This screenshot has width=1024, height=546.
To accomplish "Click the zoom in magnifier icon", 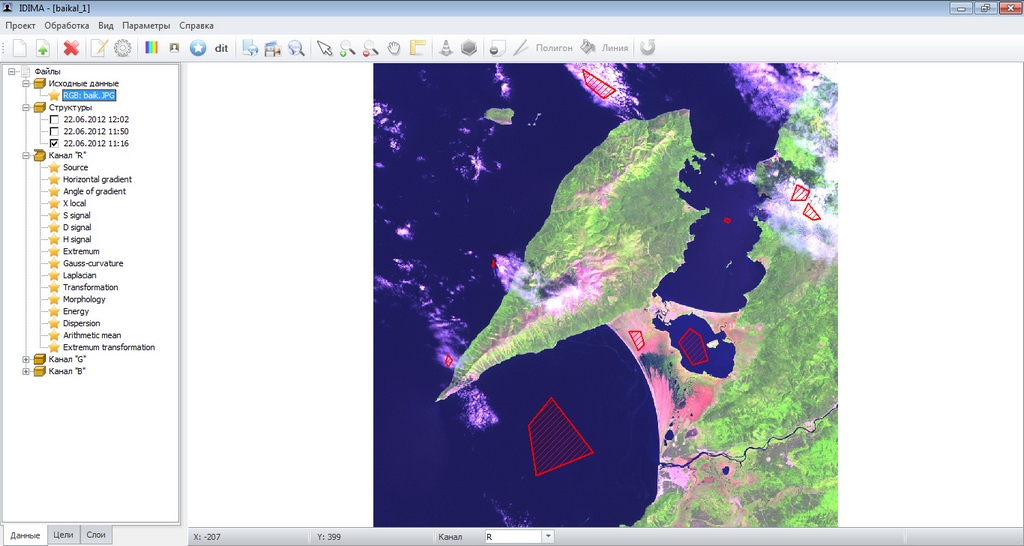I will pyautogui.click(x=347, y=47).
